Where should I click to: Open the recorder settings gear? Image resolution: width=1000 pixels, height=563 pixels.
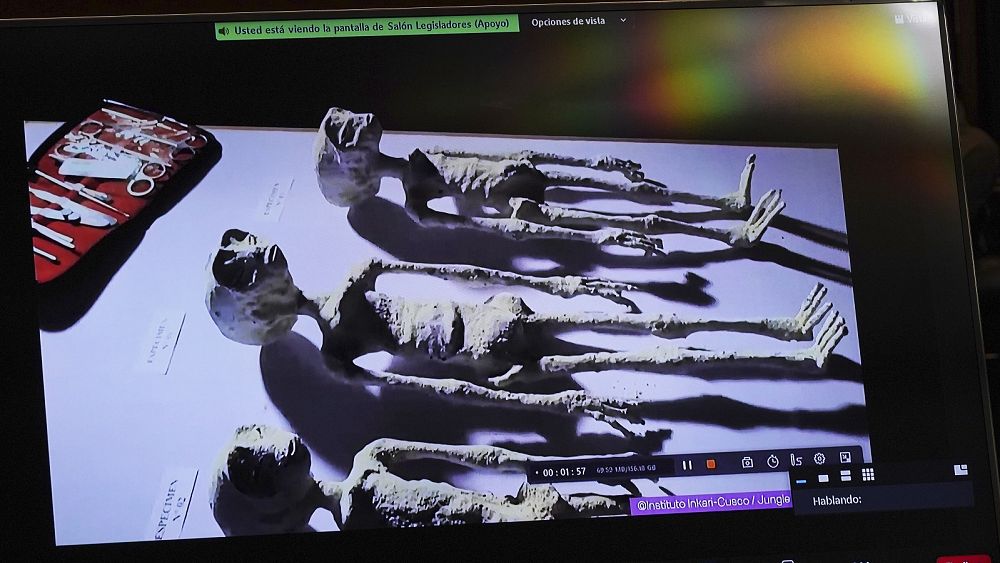pyautogui.click(x=820, y=459)
